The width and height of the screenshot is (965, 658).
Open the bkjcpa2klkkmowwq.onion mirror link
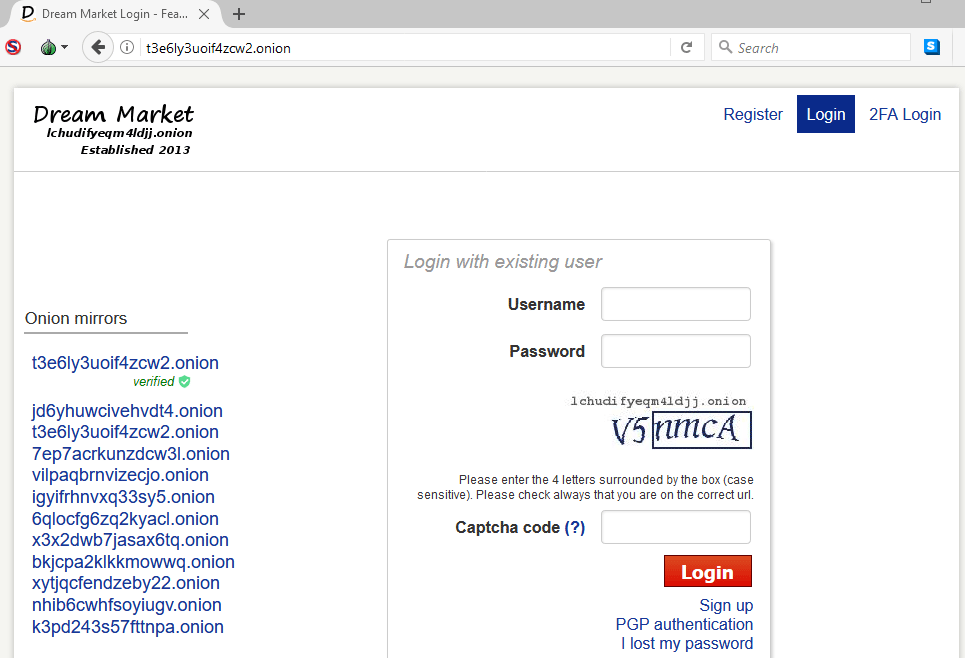pyautogui.click(x=133, y=562)
